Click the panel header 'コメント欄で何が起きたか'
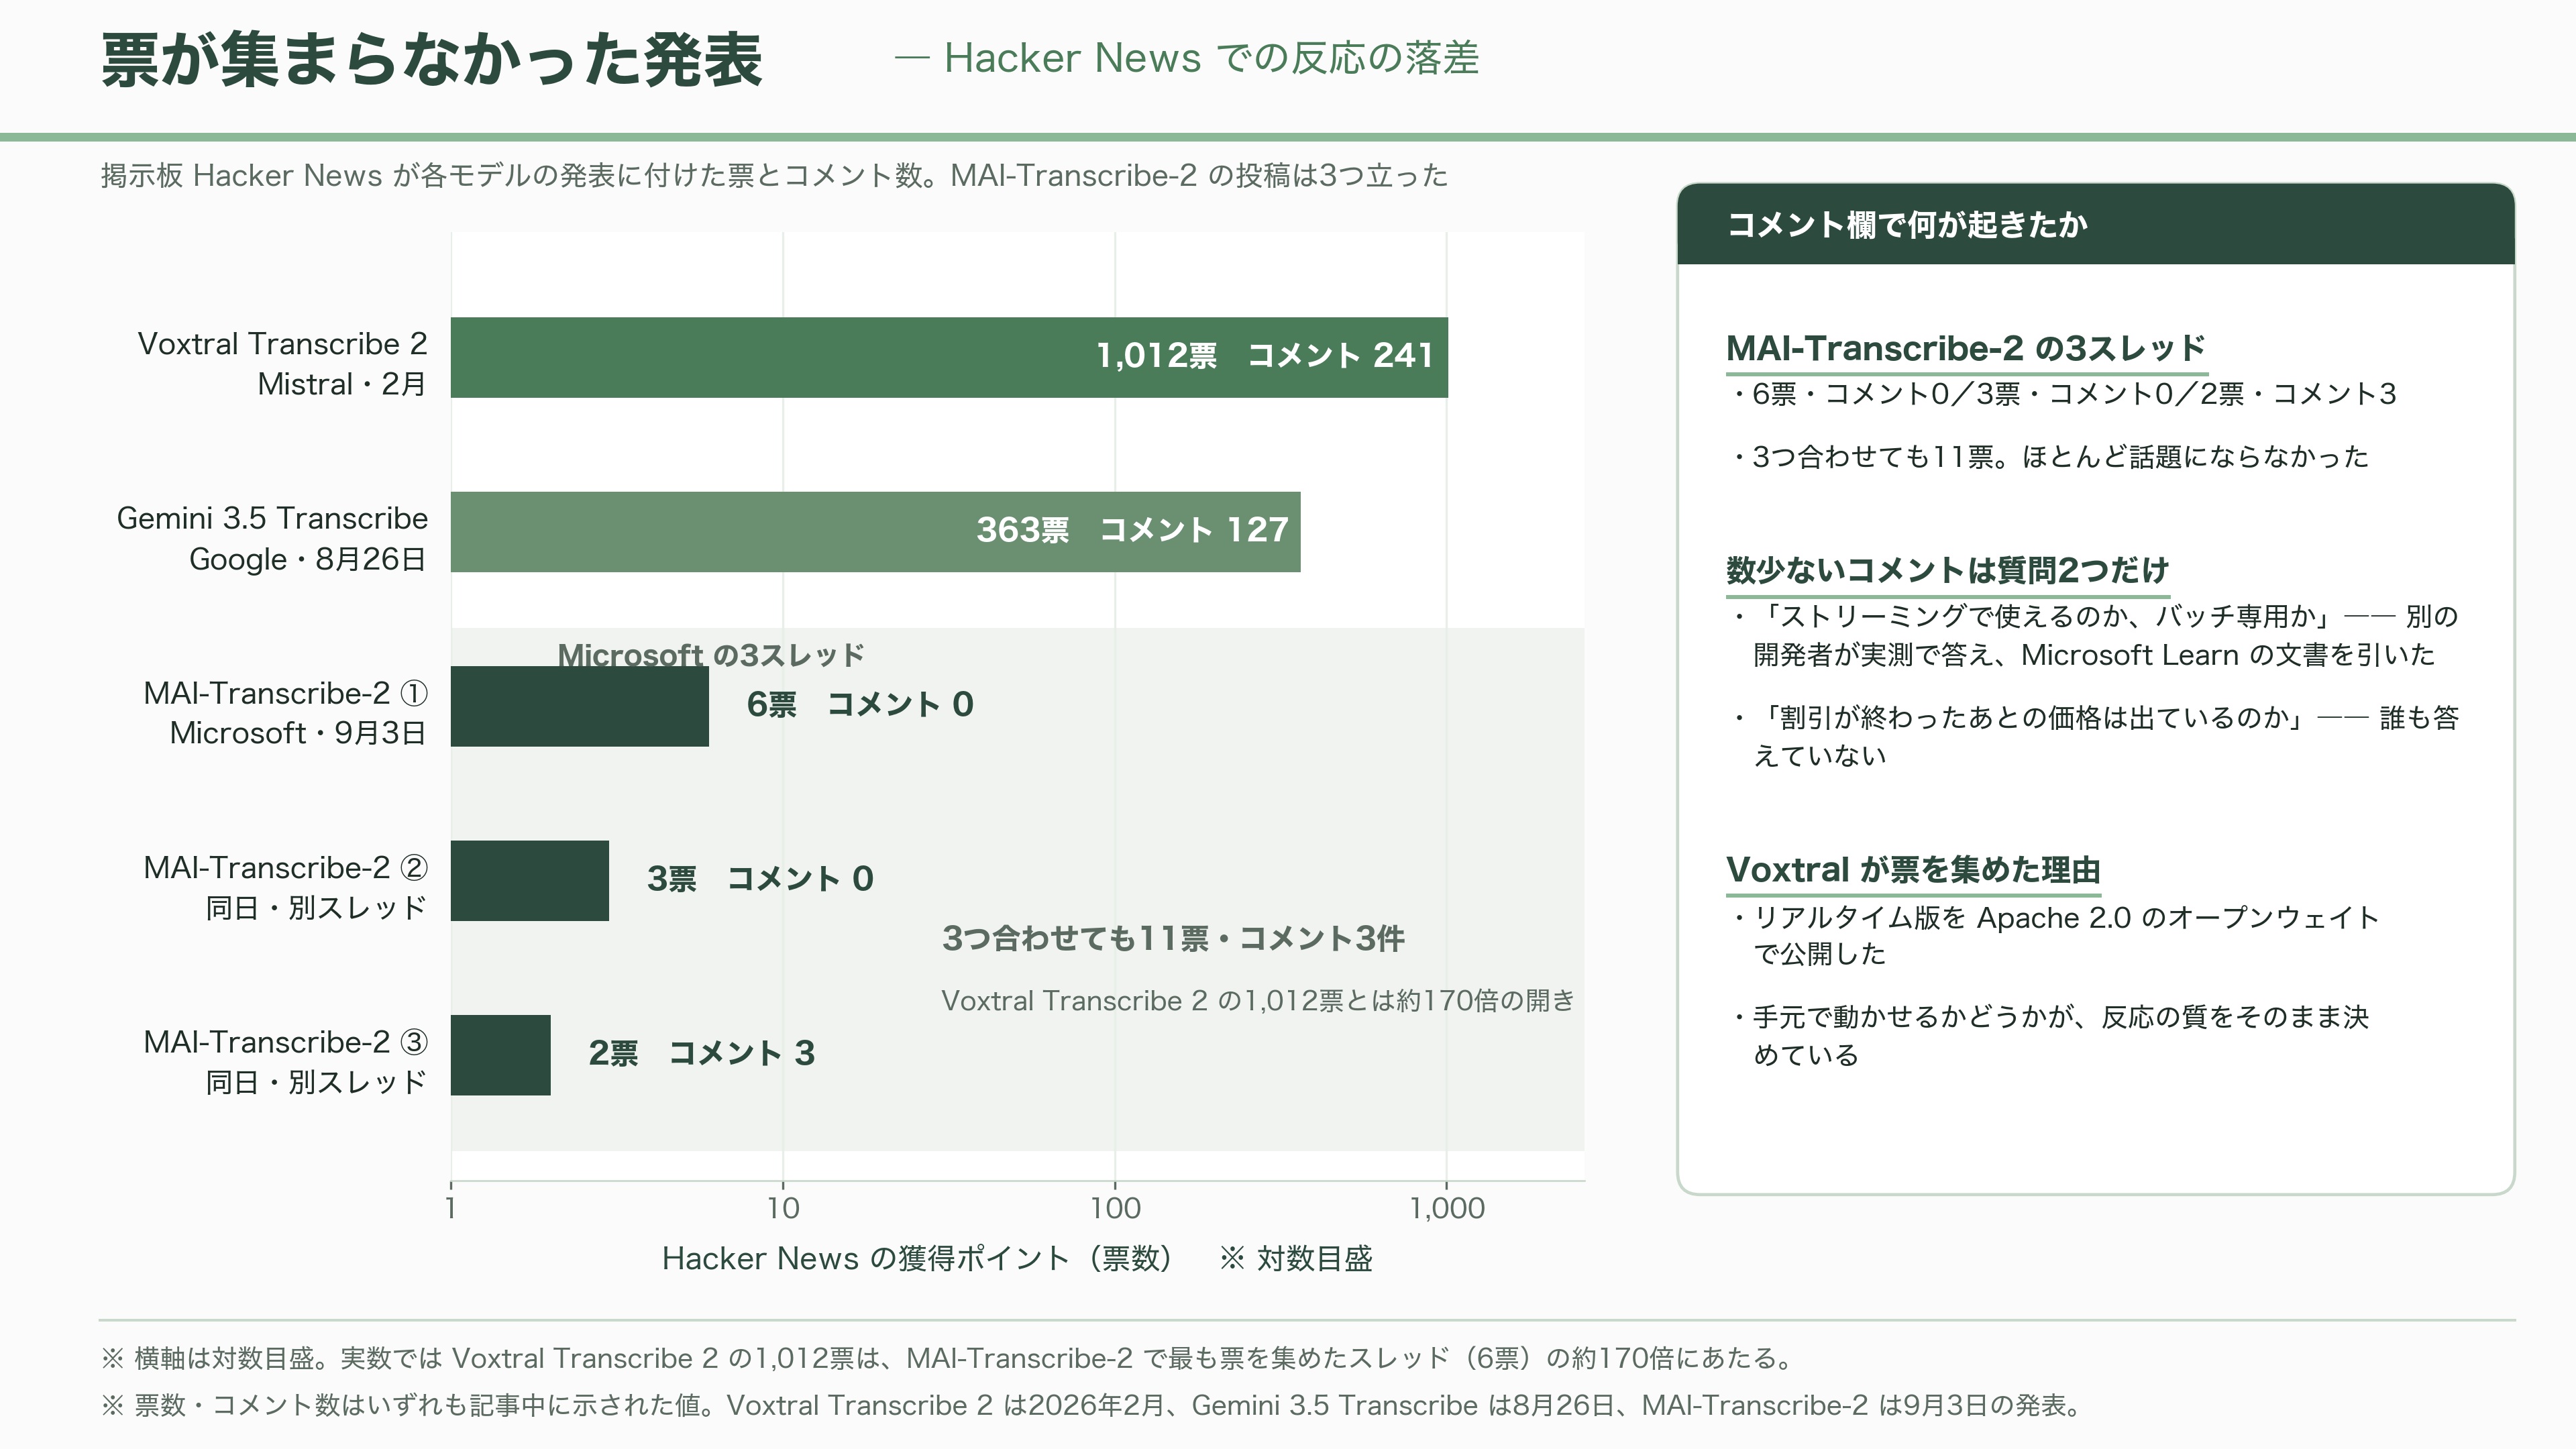The image size is (2576, 1449). point(1907,225)
